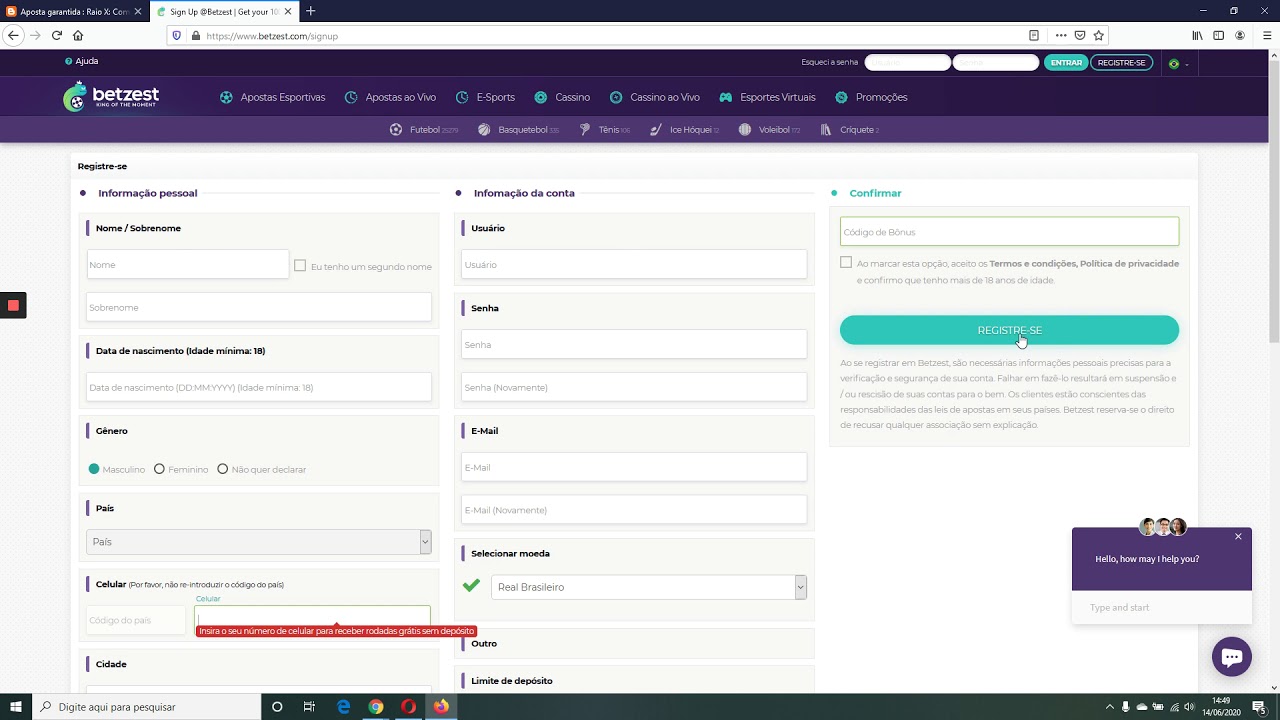Expand the Real Brasileiro currency dropdown
This screenshot has width=1280, height=720.
[x=649, y=587]
